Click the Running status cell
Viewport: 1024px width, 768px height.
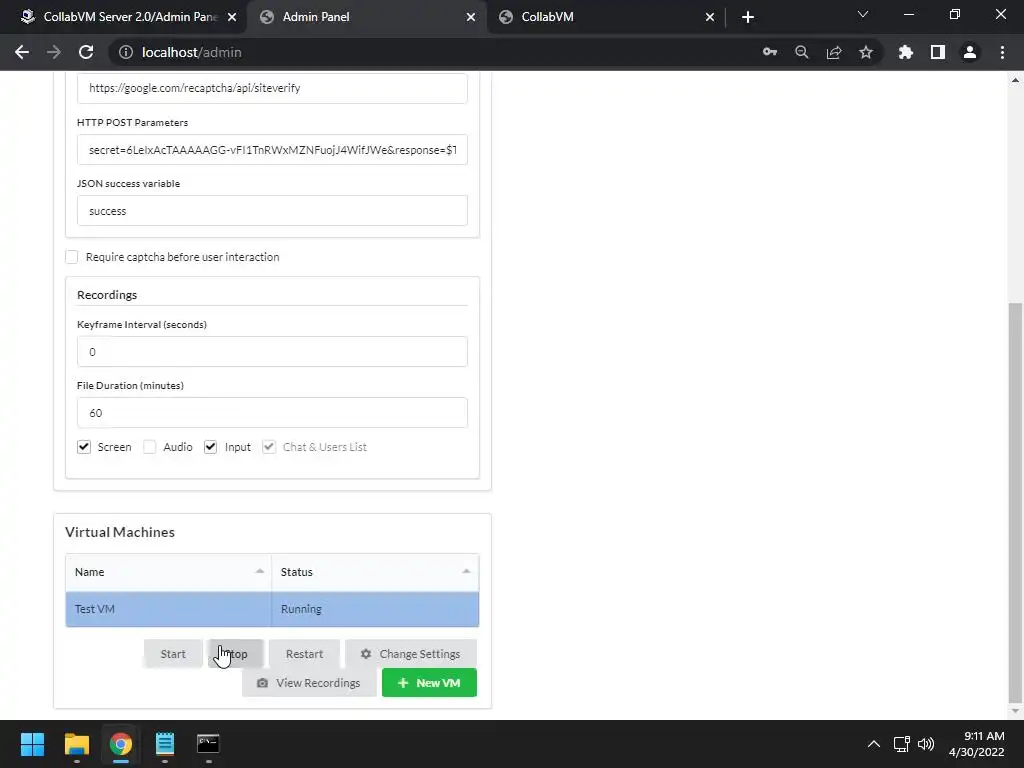tap(375, 609)
